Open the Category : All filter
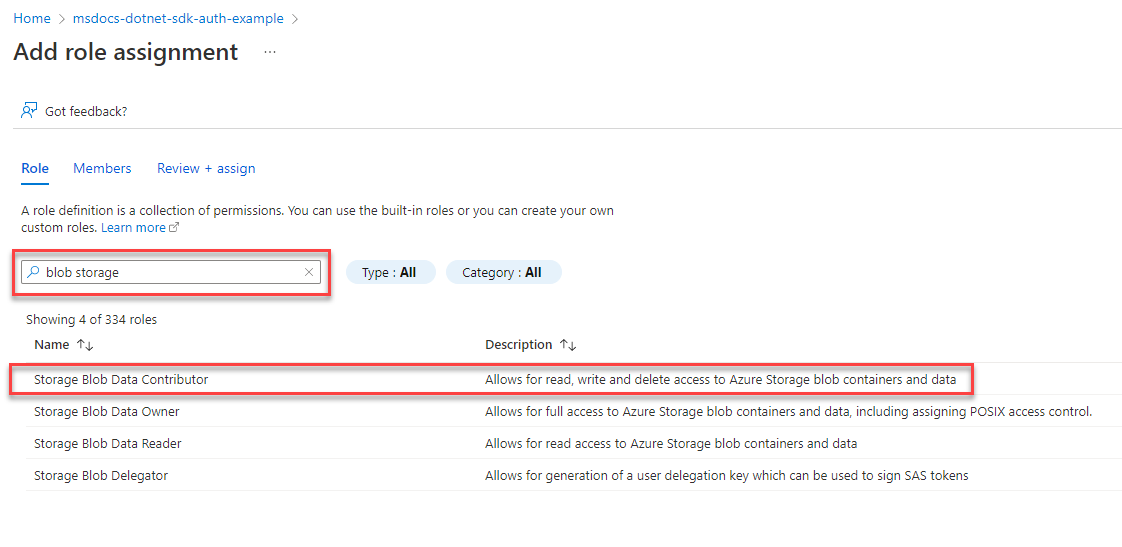Screen dimensions: 1122x547 point(504,273)
